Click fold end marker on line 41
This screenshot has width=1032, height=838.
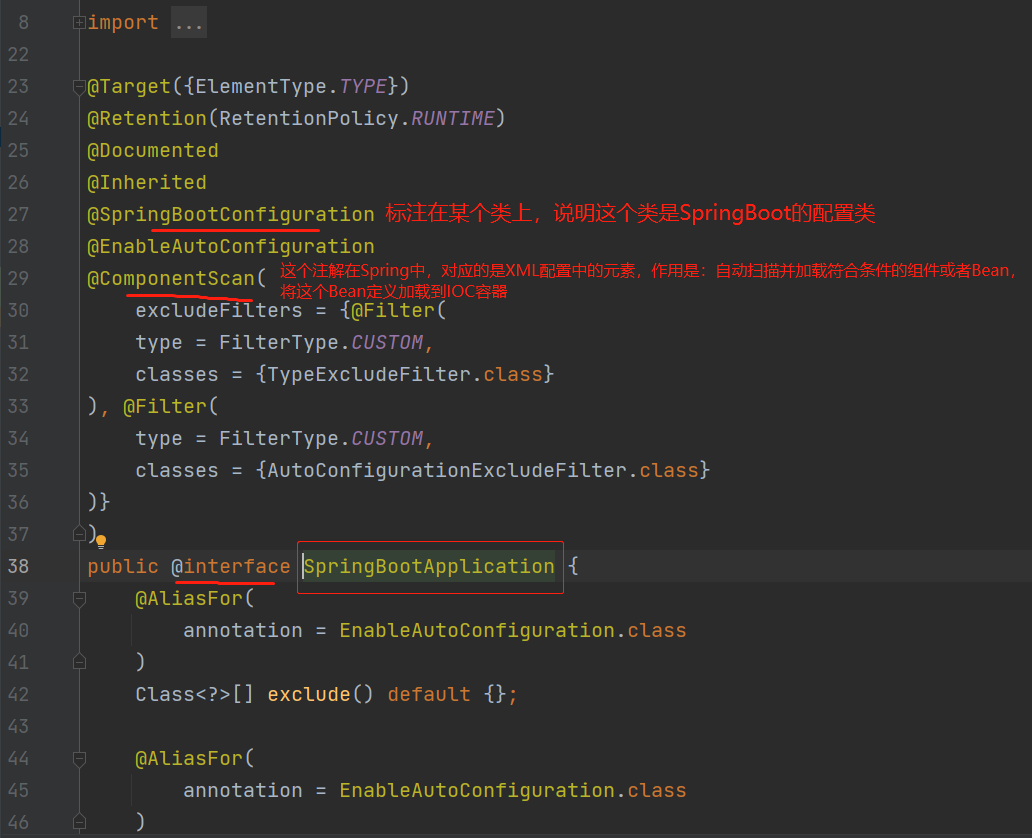79,662
